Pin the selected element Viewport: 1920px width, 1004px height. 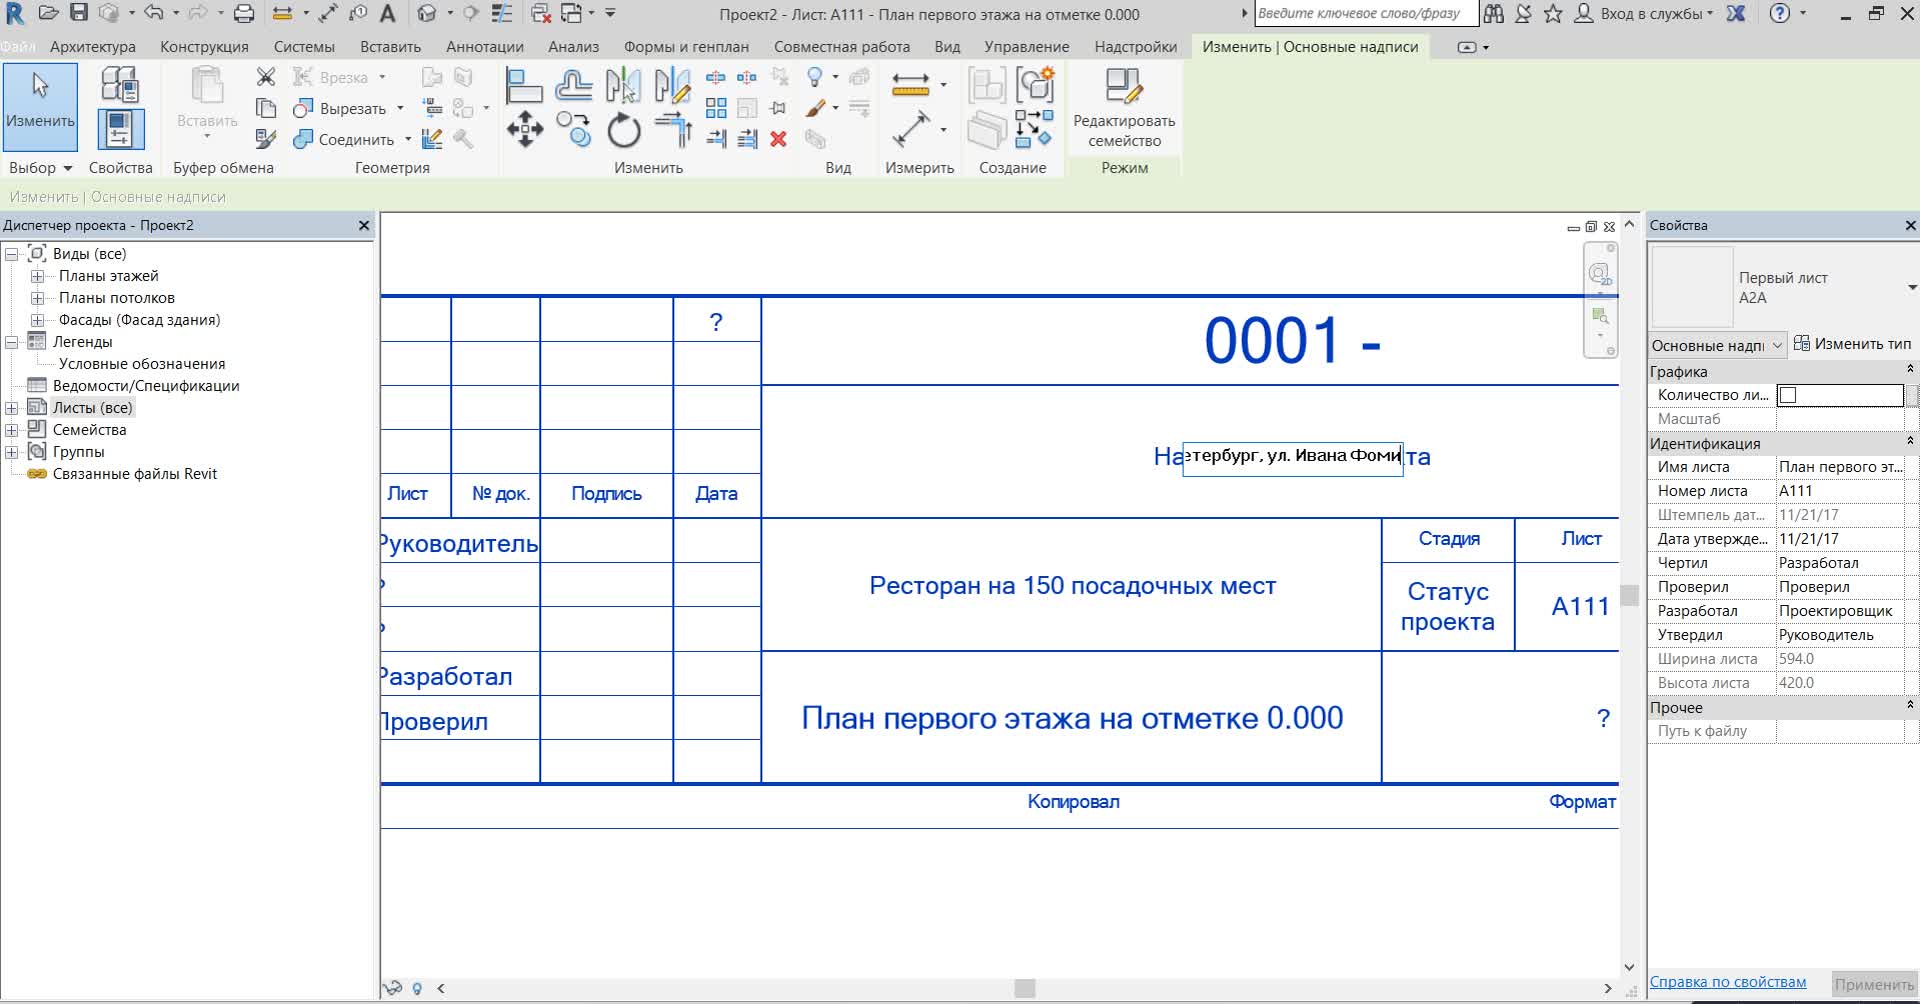(778, 108)
